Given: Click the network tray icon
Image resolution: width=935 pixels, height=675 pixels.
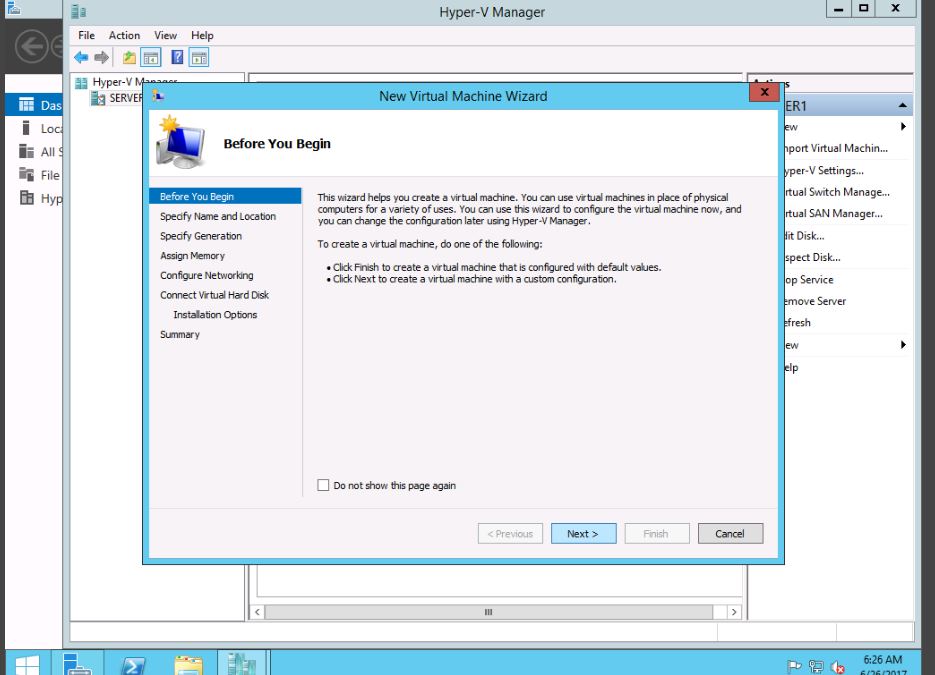Looking at the screenshot, I should pos(816,667).
